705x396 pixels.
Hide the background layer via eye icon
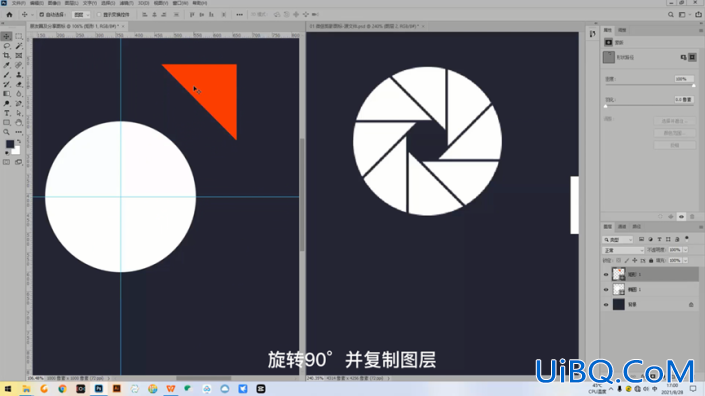pos(606,305)
